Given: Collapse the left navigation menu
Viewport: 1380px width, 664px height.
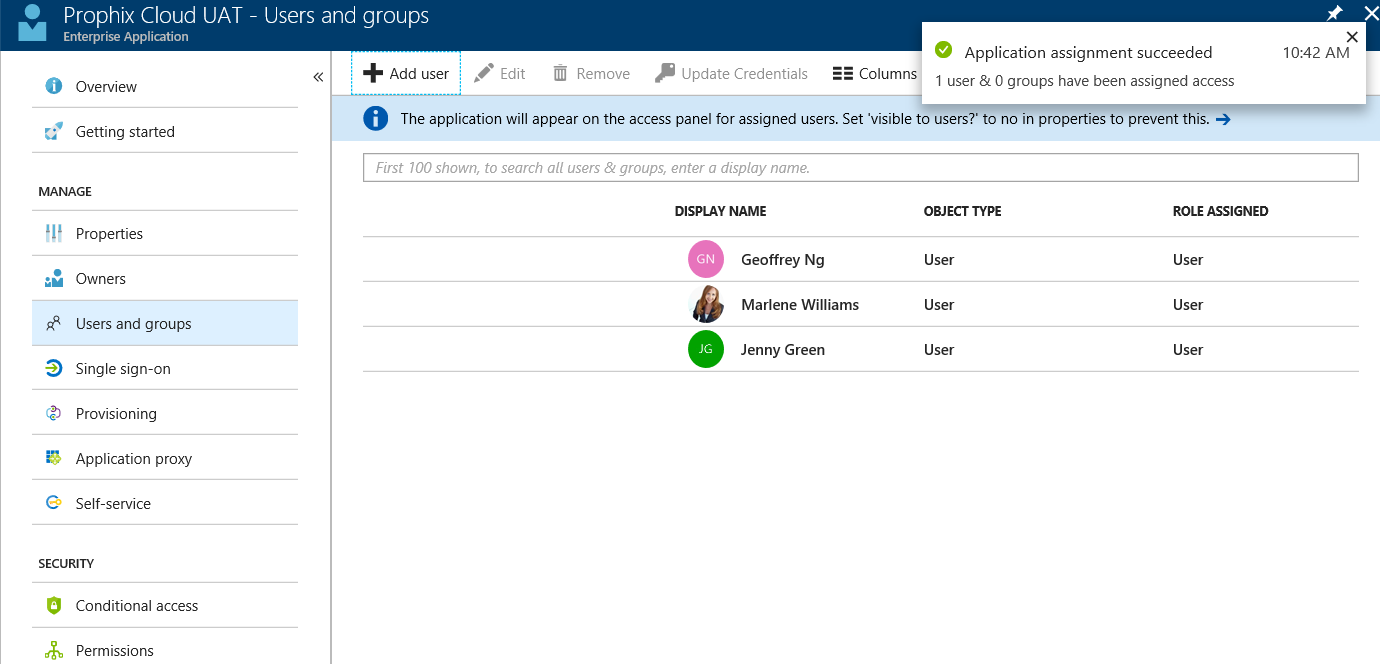Looking at the screenshot, I should point(318,77).
